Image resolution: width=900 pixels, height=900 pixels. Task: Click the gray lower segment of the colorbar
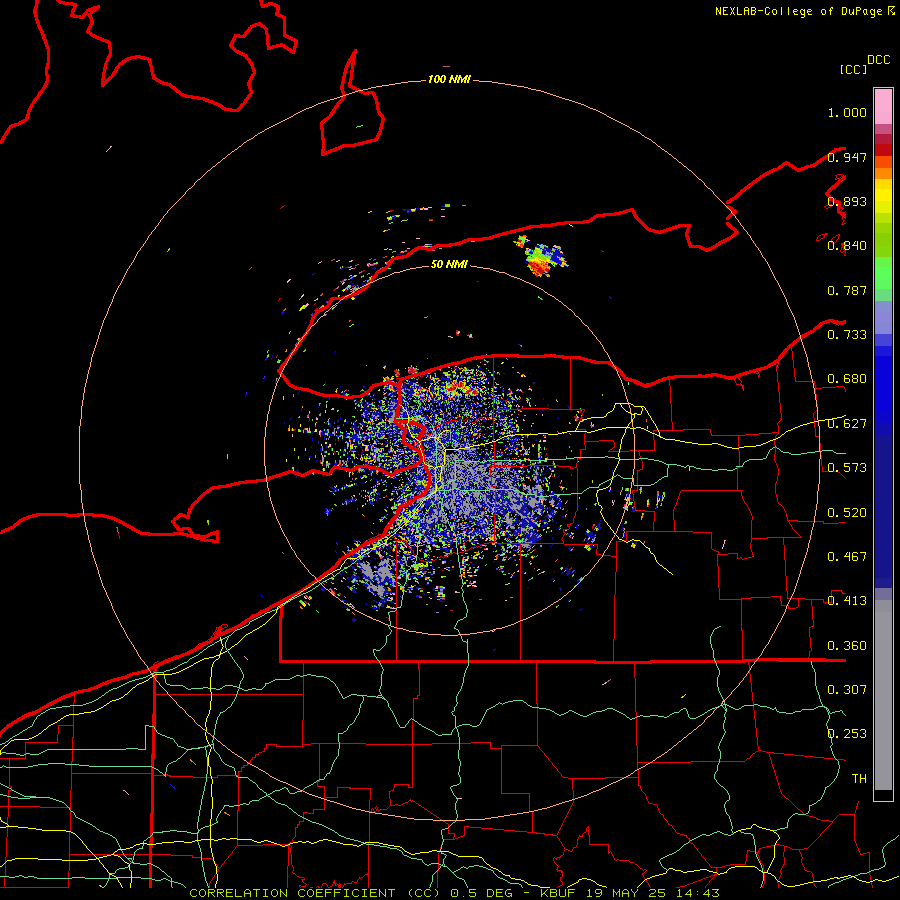tap(883, 695)
